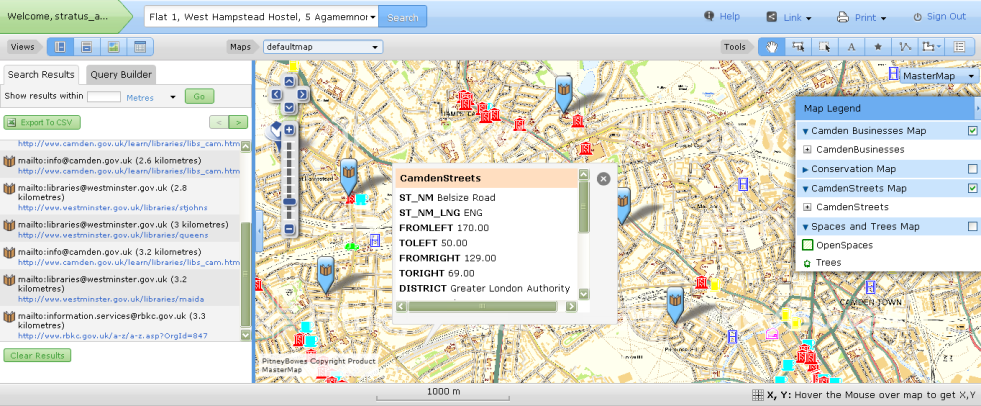
Task: Close the CamdenStreets info popup
Action: [603, 179]
